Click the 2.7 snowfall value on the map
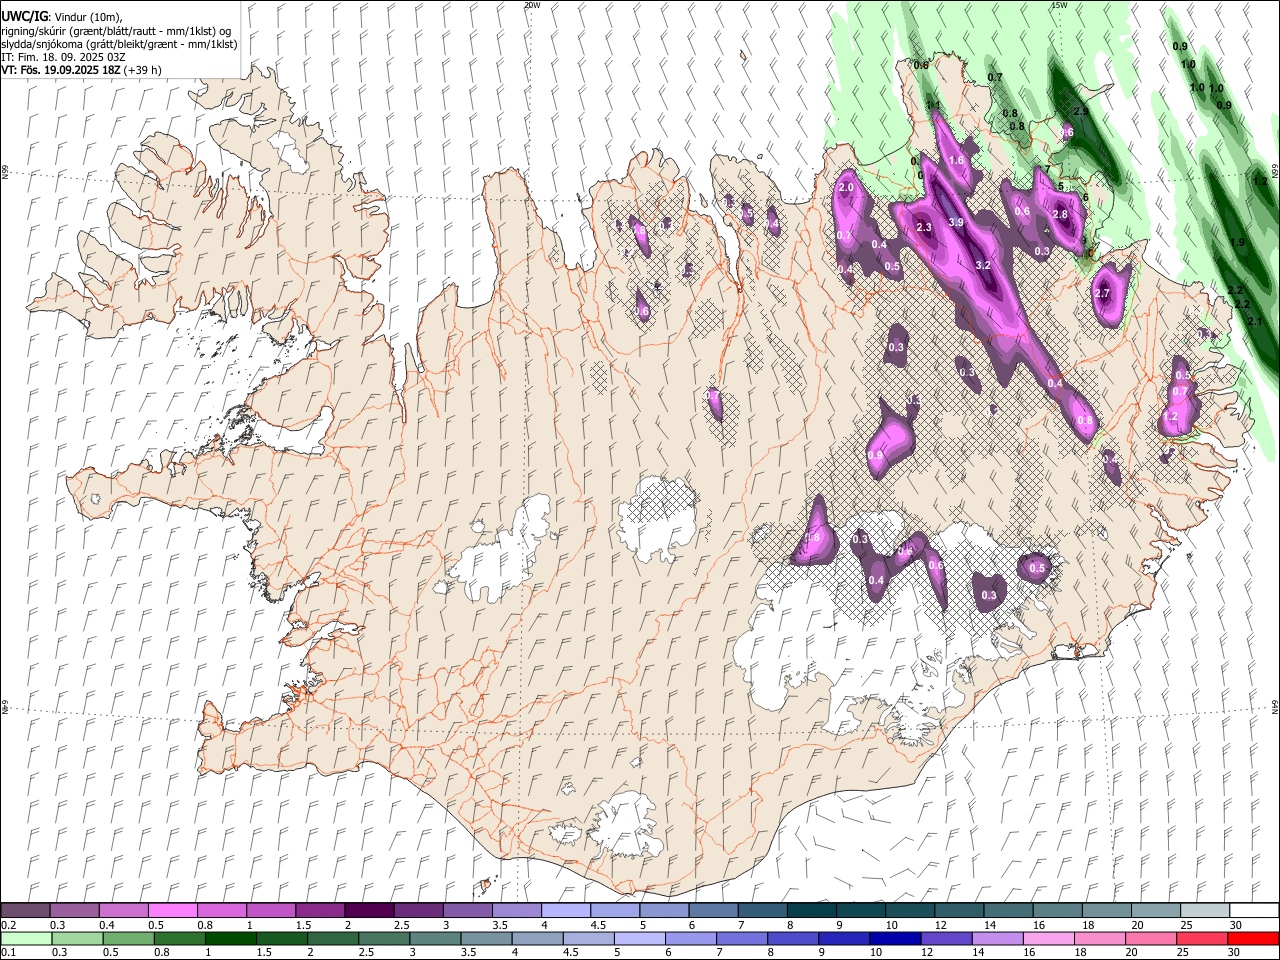This screenshot has width=1280, height=960. tap(1102, 293)
